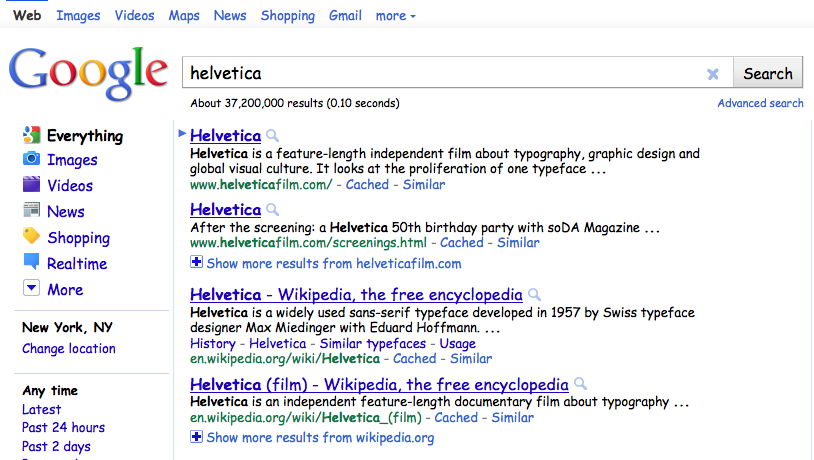The height and width of the screenshot is (460, 814).
Task: Click the Shopping price tag icon
Action: click(x=31, y=237)
